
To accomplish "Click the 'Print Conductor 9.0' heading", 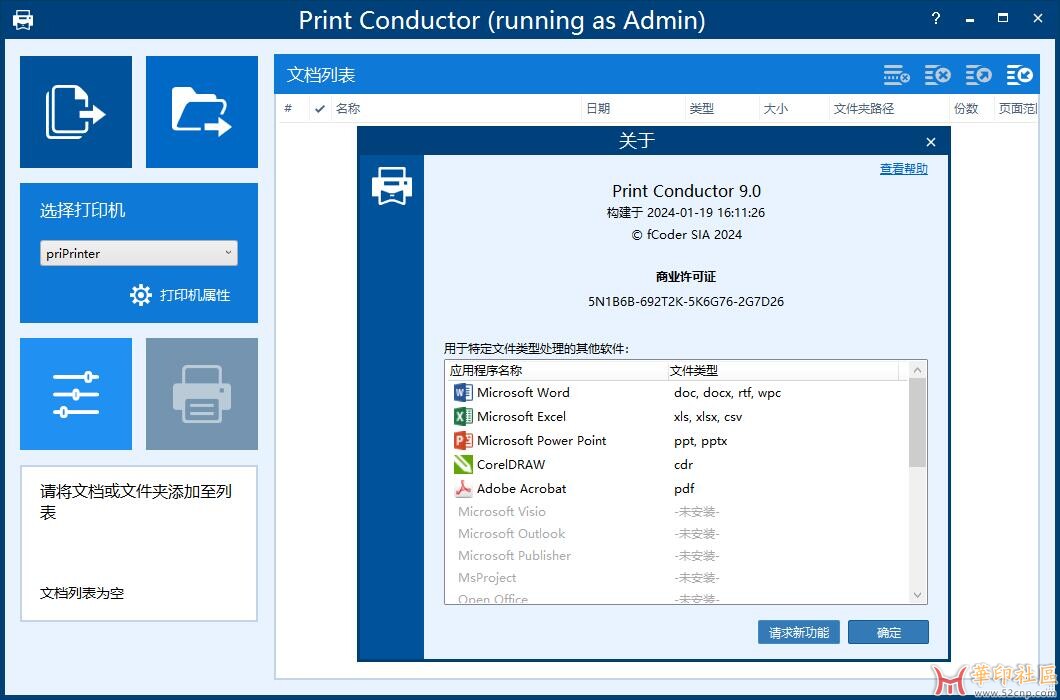I will click(686, 191).
